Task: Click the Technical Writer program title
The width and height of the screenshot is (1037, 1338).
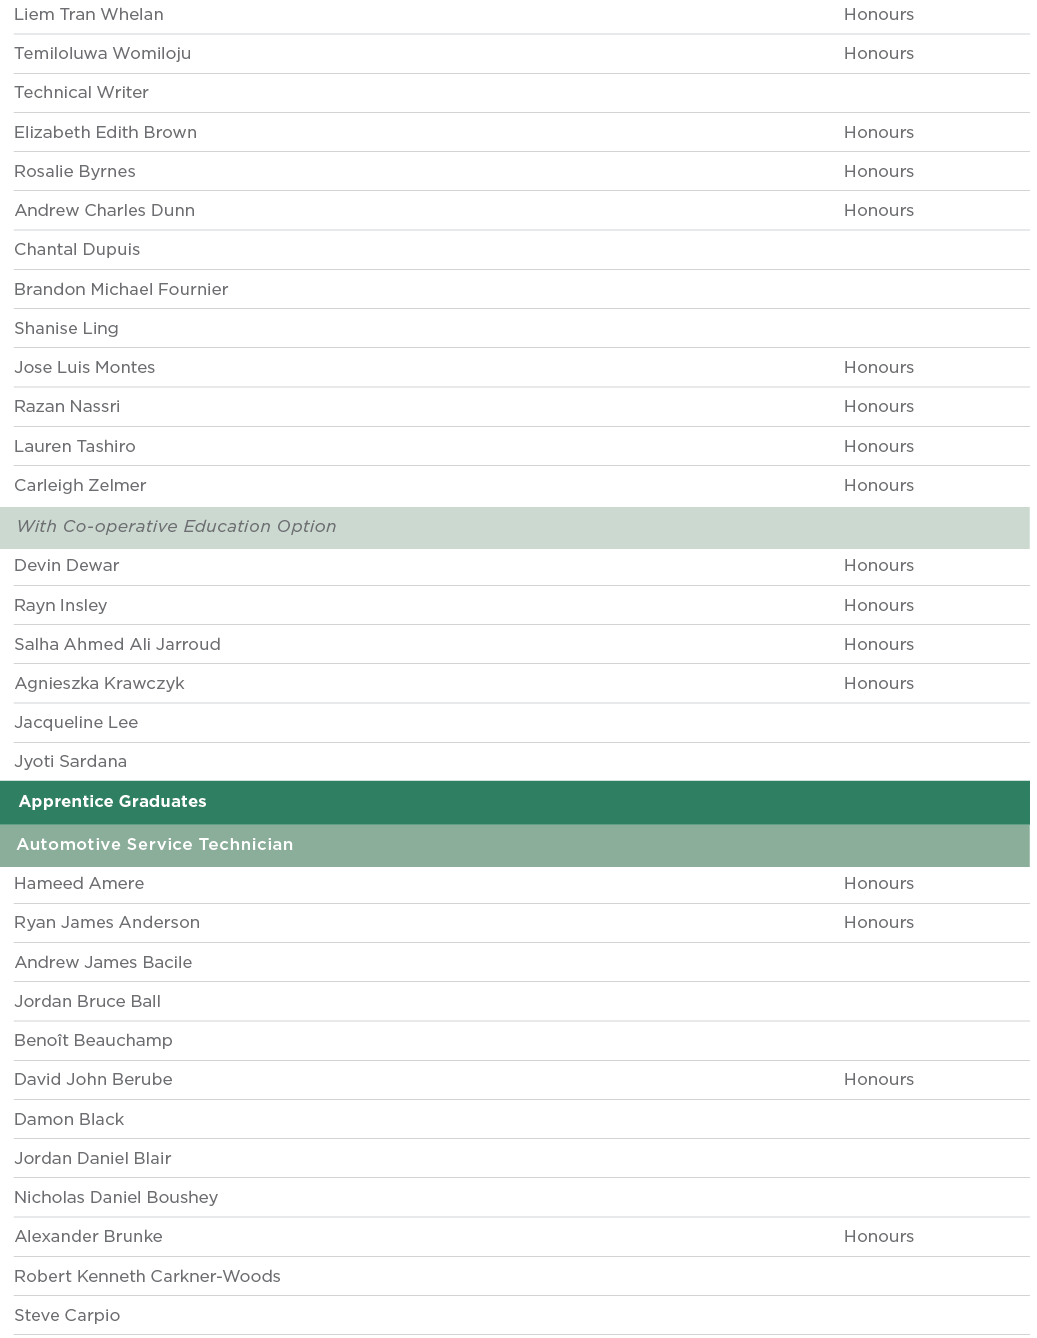Action: (81, 93)
